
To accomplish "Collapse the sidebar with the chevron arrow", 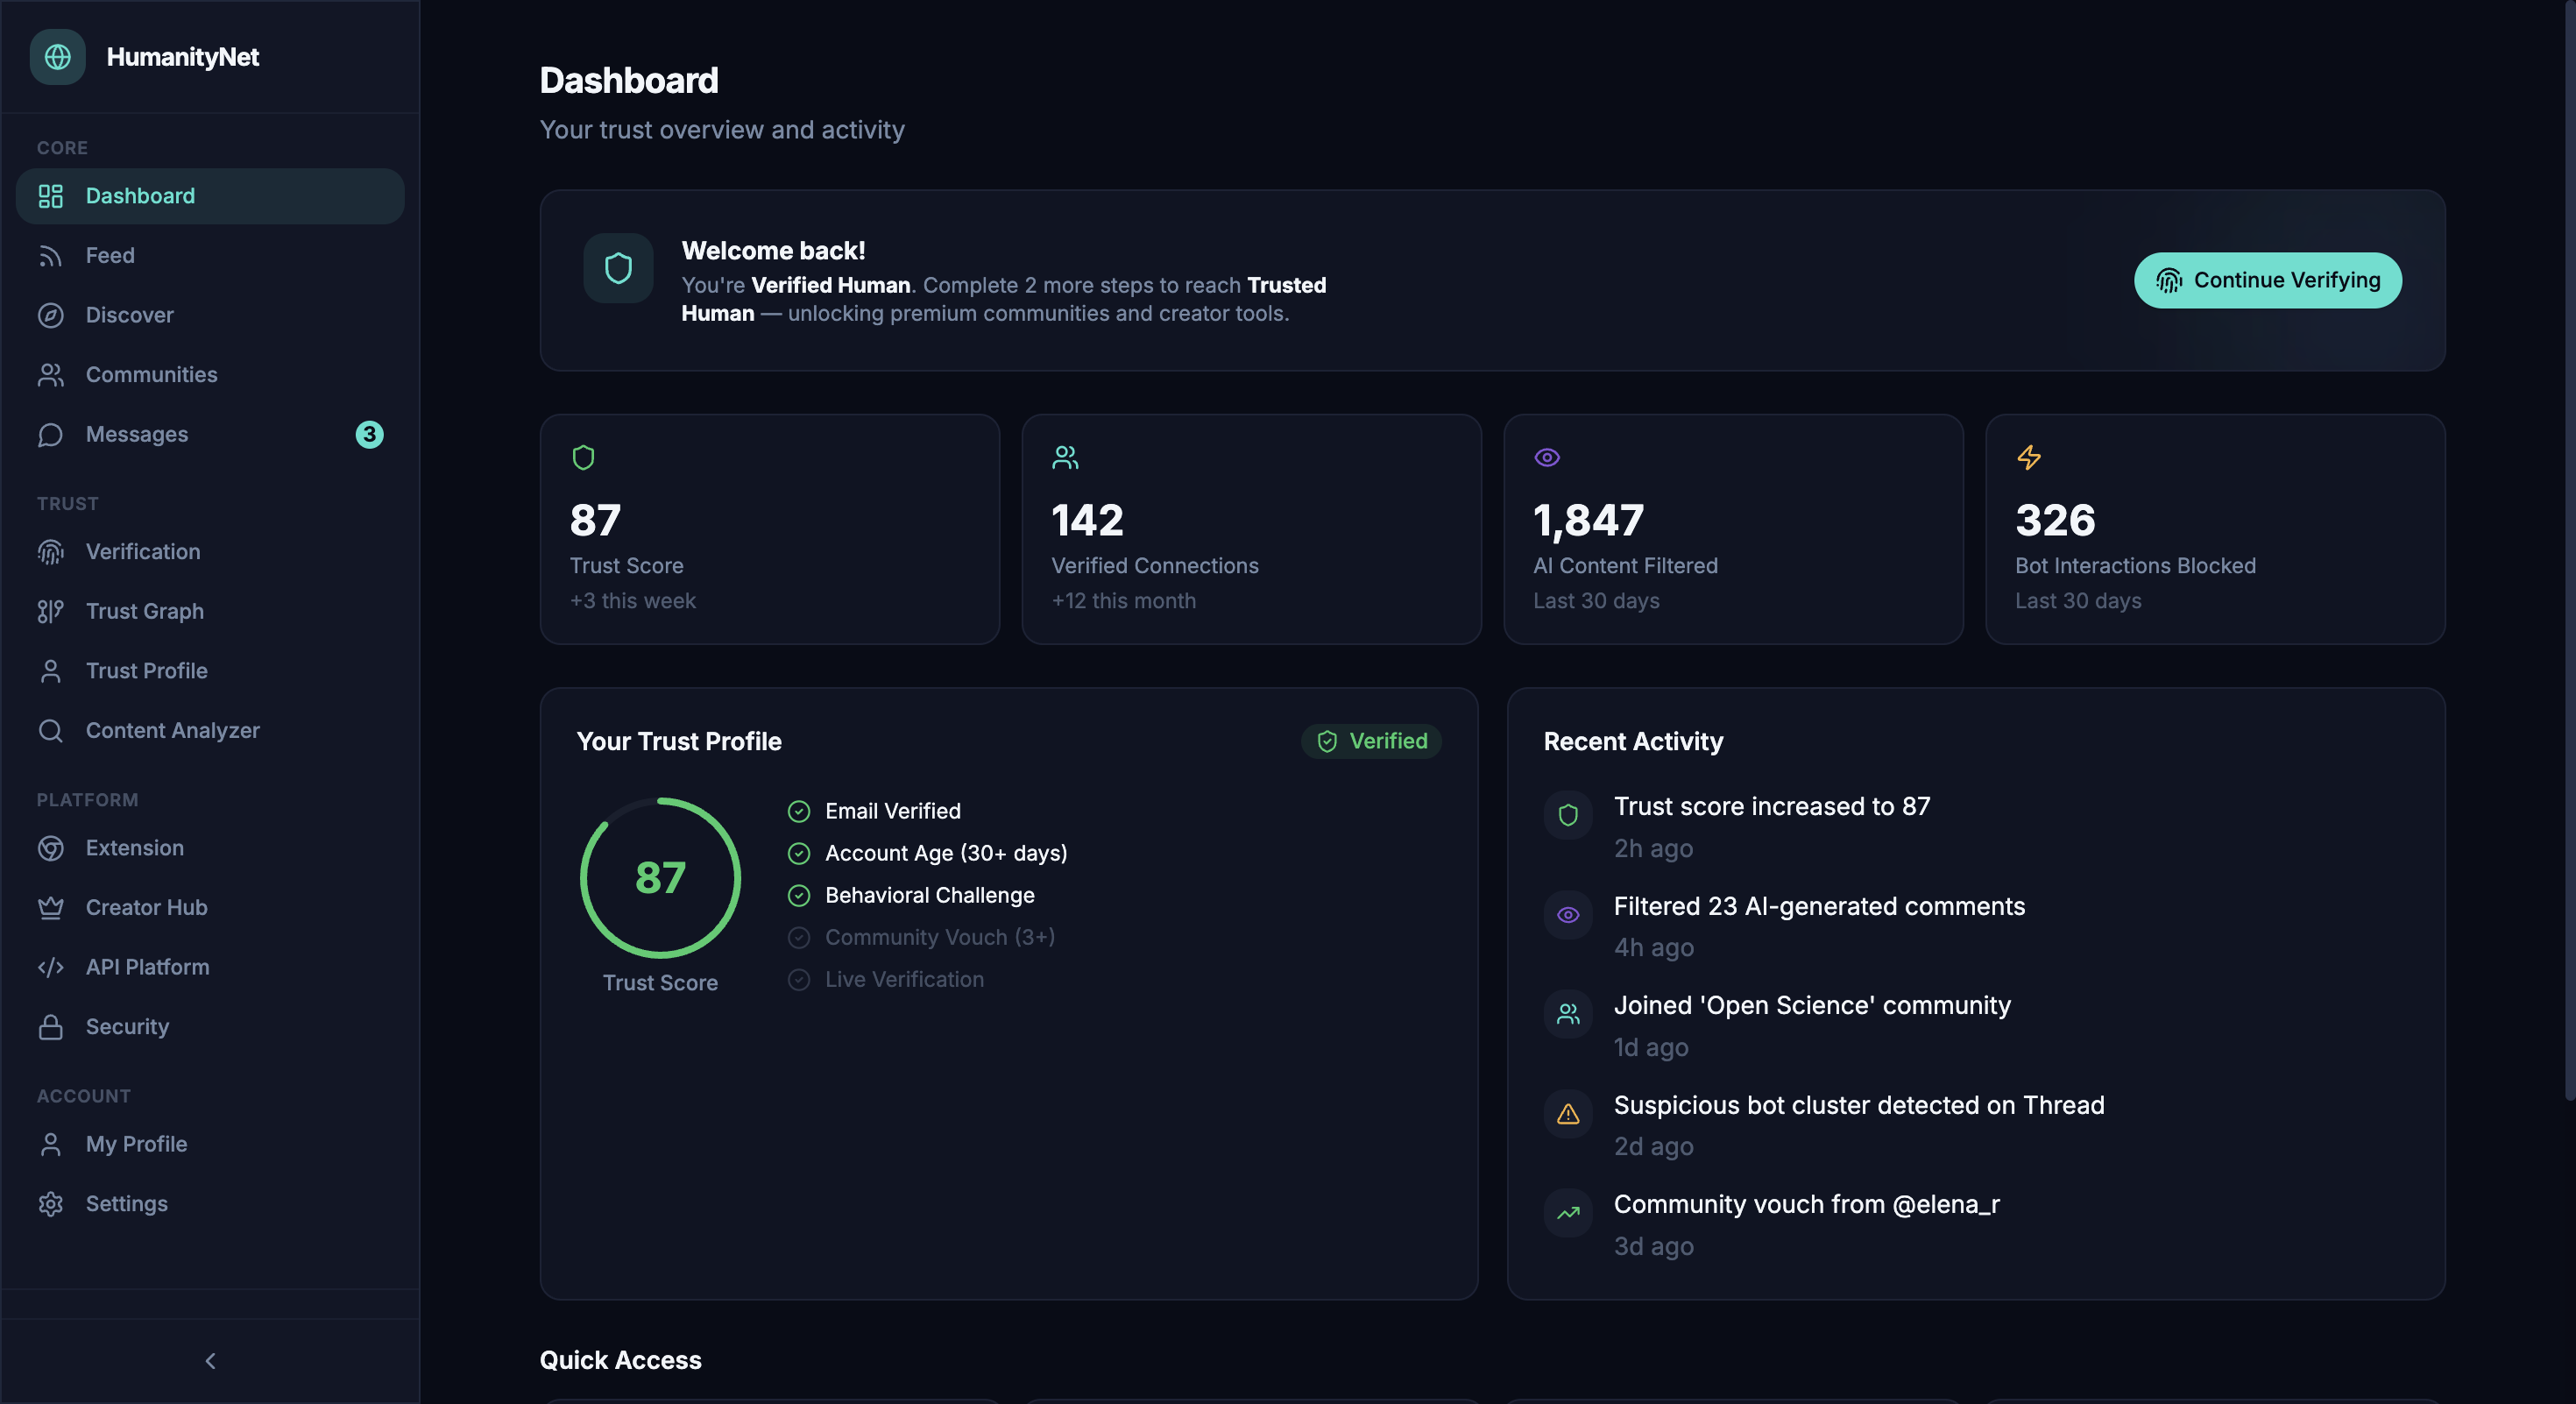I will tap(210, 1361).
